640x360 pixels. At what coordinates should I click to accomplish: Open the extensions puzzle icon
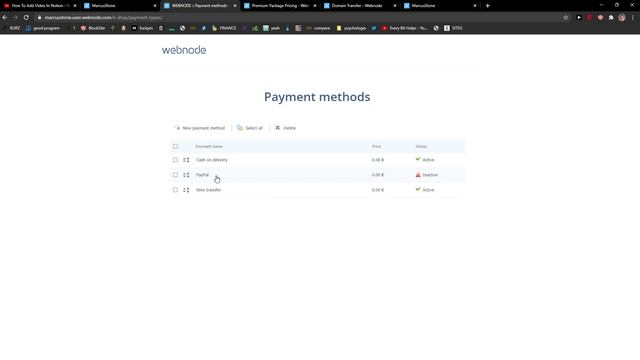(x=611, y=18)
